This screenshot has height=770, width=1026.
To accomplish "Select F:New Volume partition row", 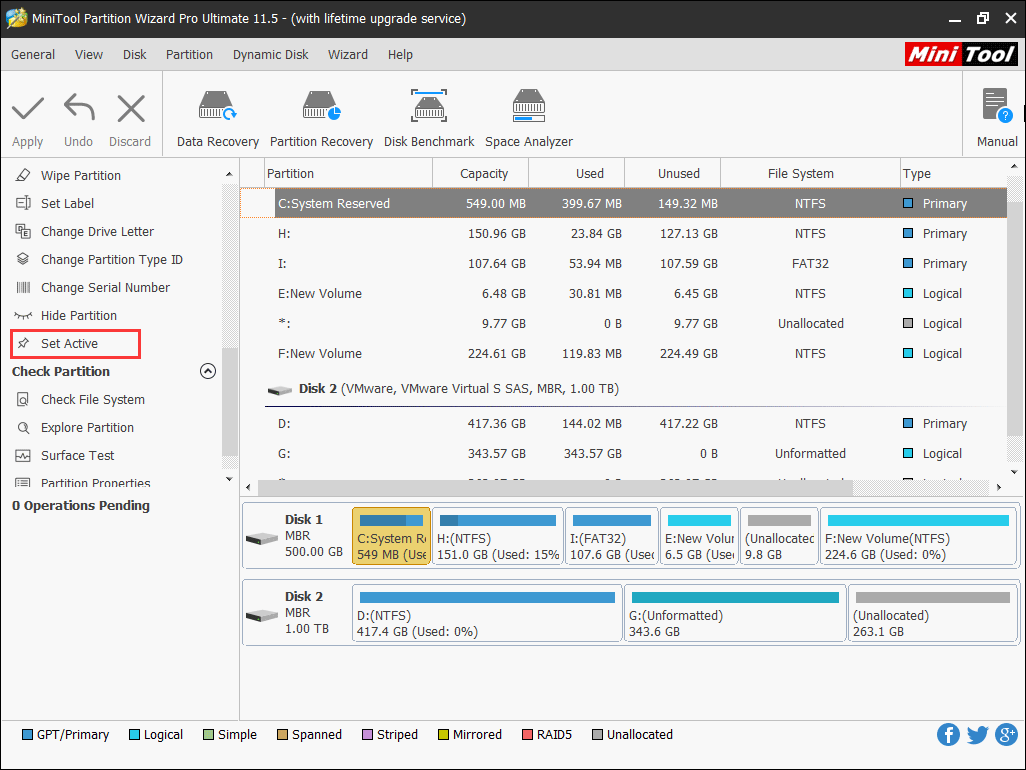I will click(624, 354).
